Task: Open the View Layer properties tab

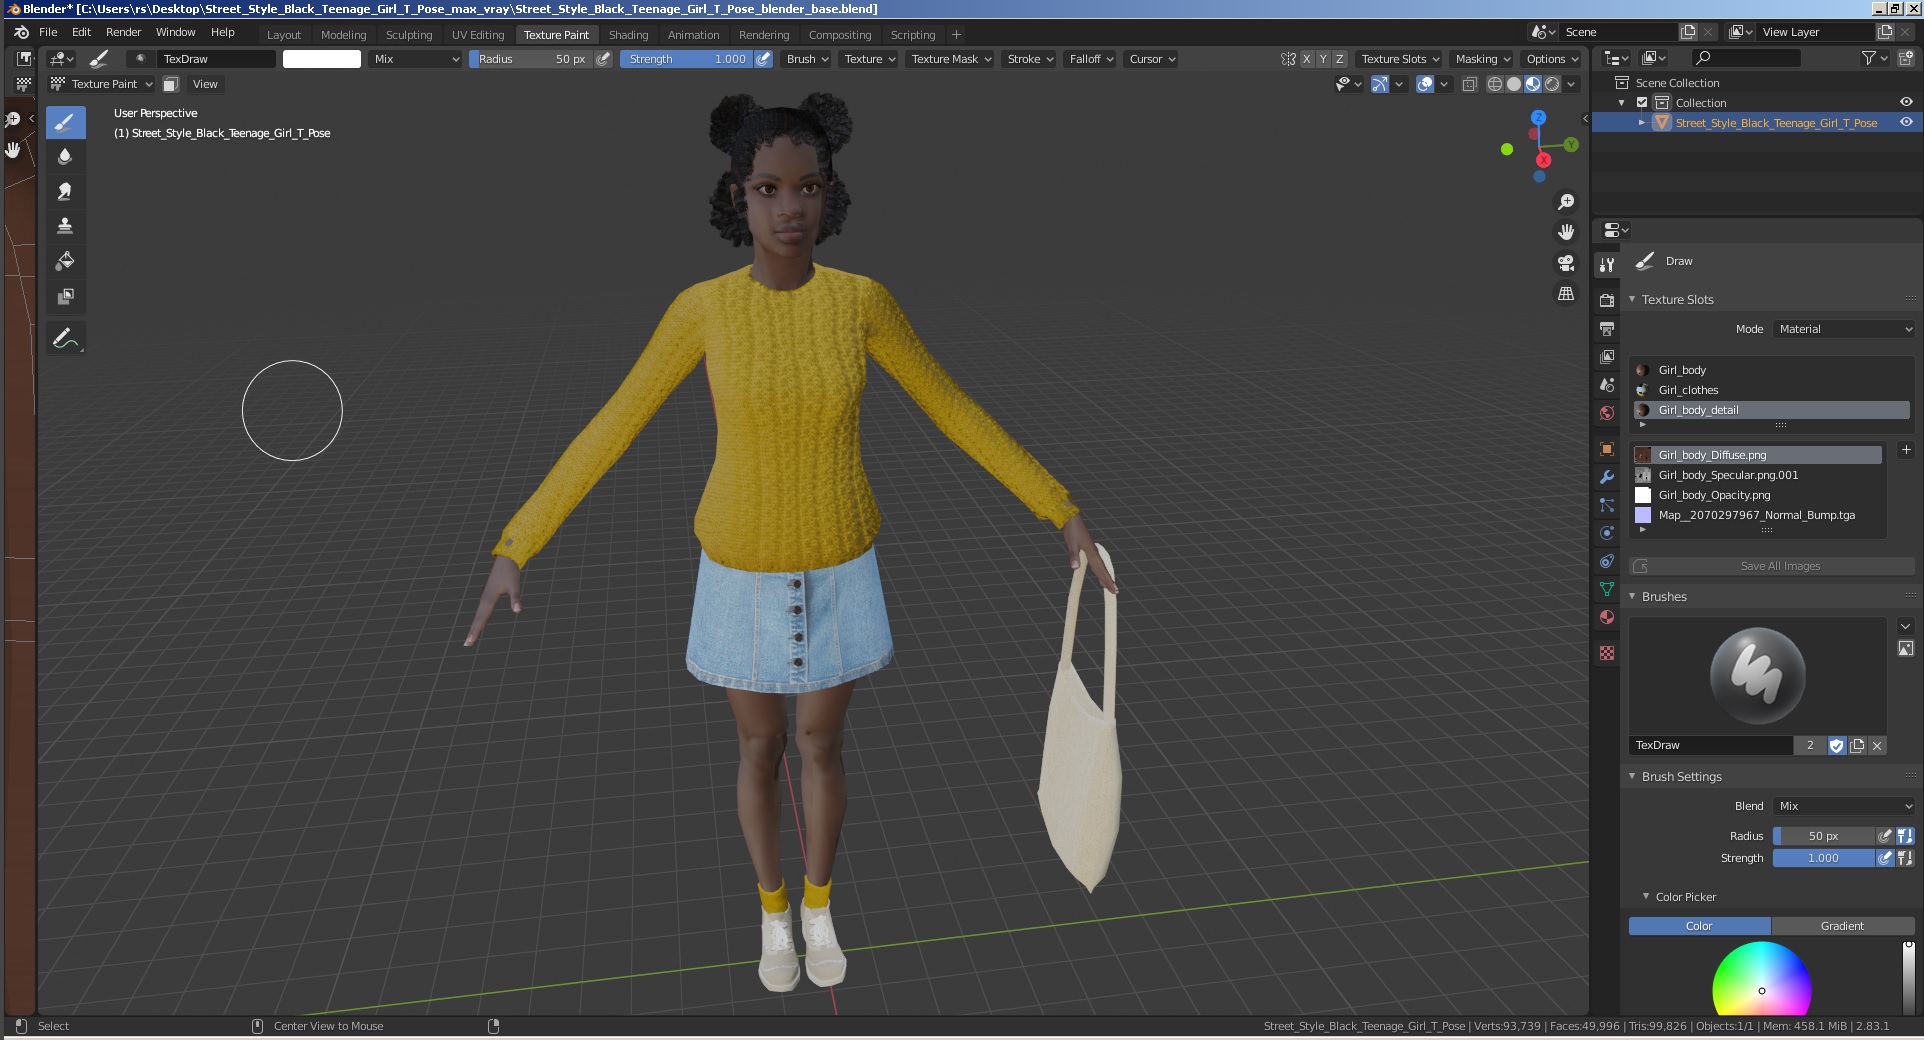Action: point(1607,356)
